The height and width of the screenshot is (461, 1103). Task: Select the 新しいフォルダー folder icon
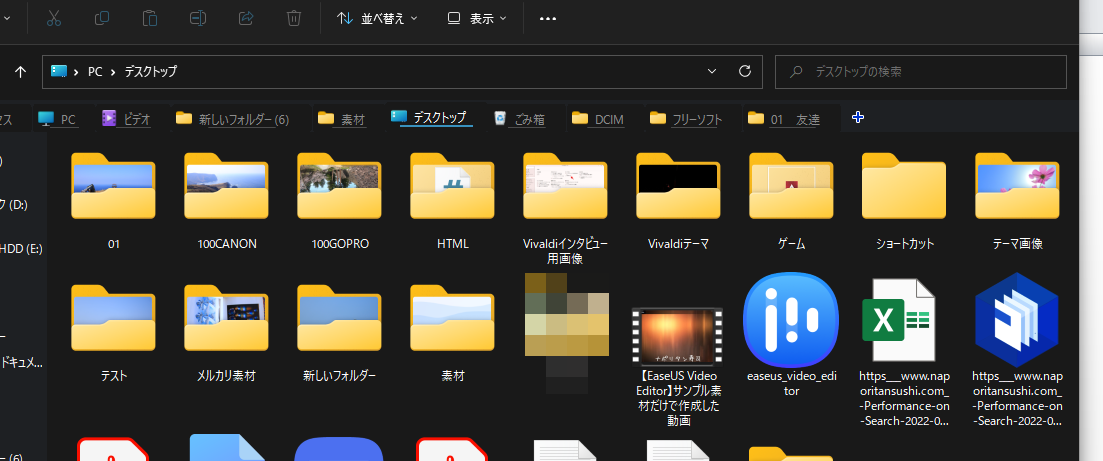340,318
